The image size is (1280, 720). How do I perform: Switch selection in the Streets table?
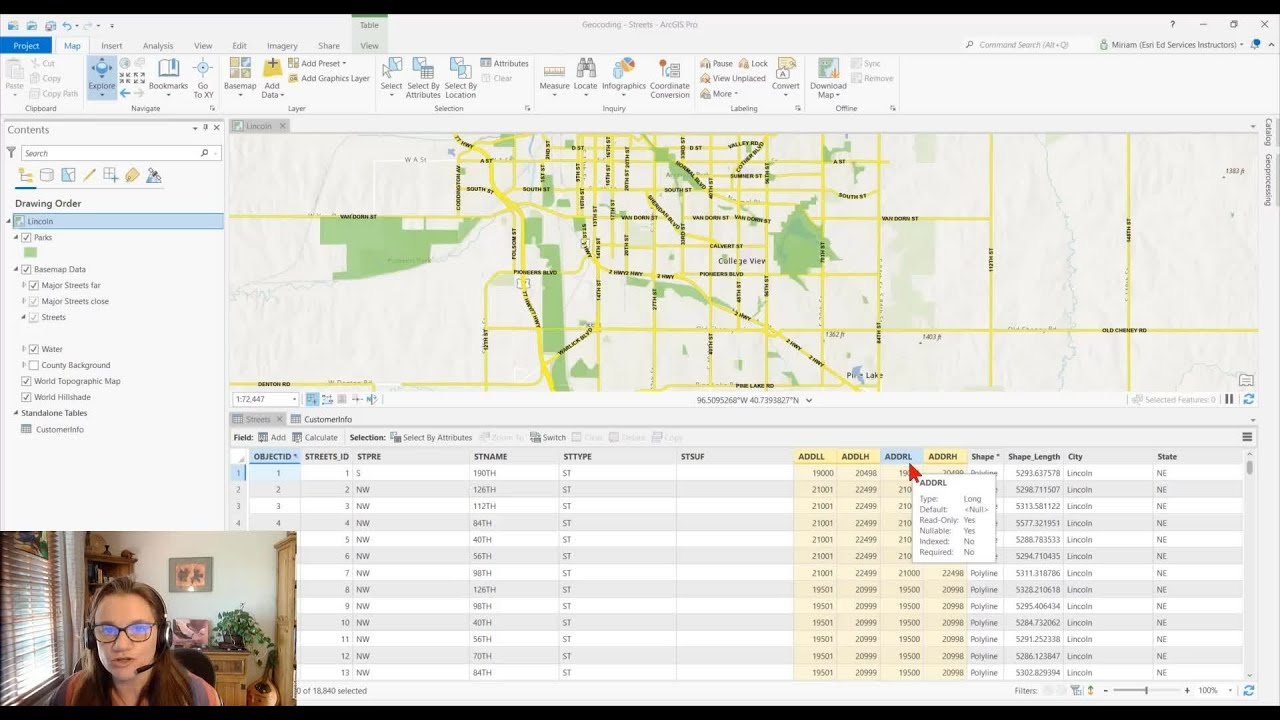point(548,437)
